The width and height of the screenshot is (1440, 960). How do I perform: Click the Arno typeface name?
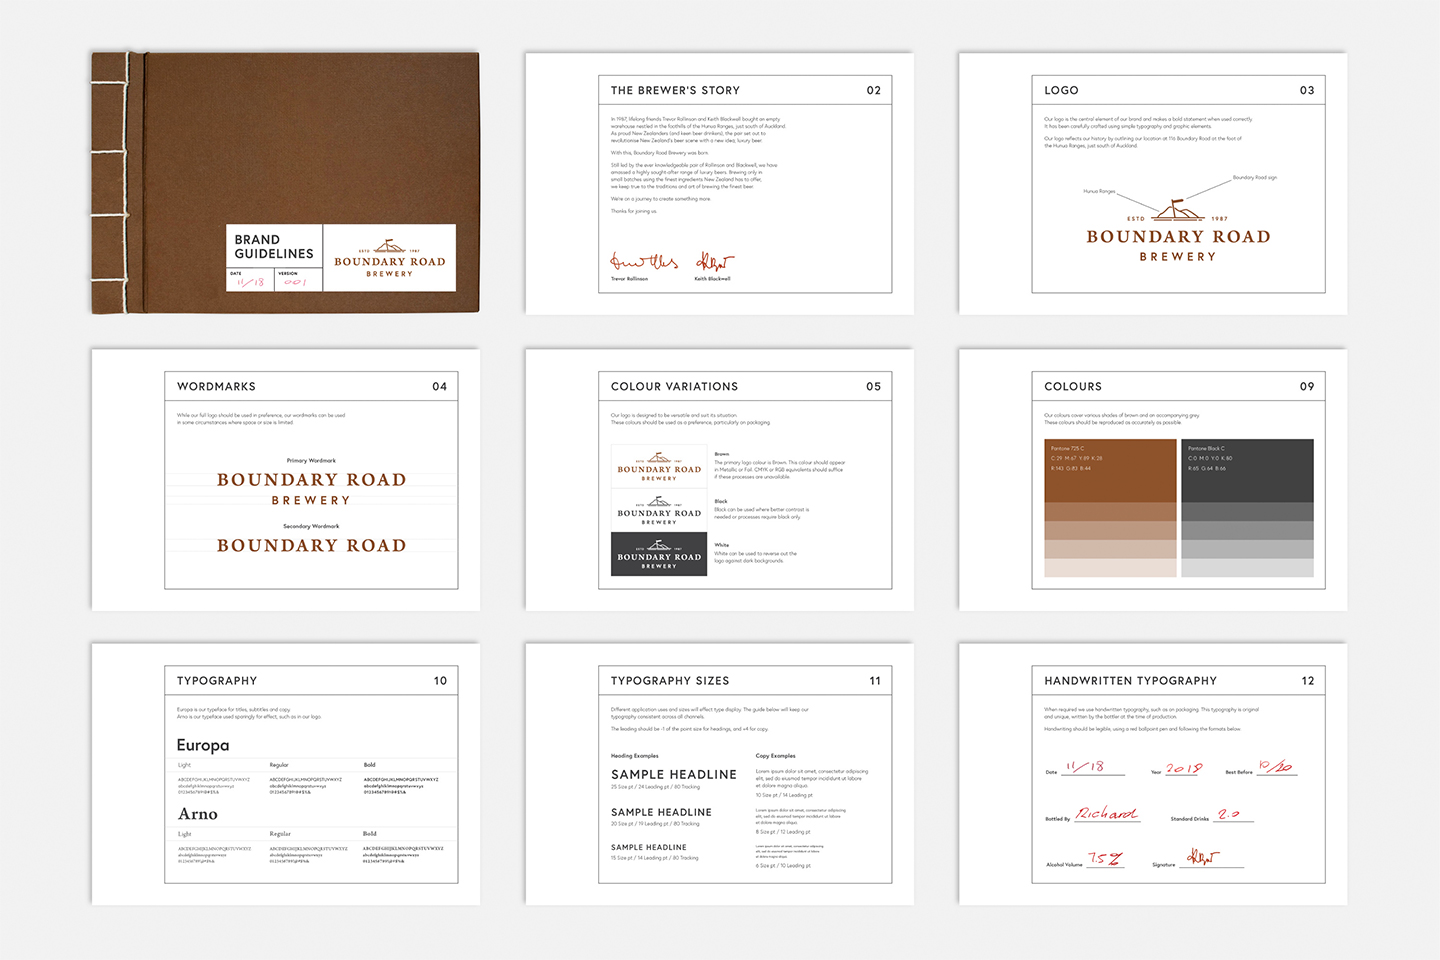point(198,814)
